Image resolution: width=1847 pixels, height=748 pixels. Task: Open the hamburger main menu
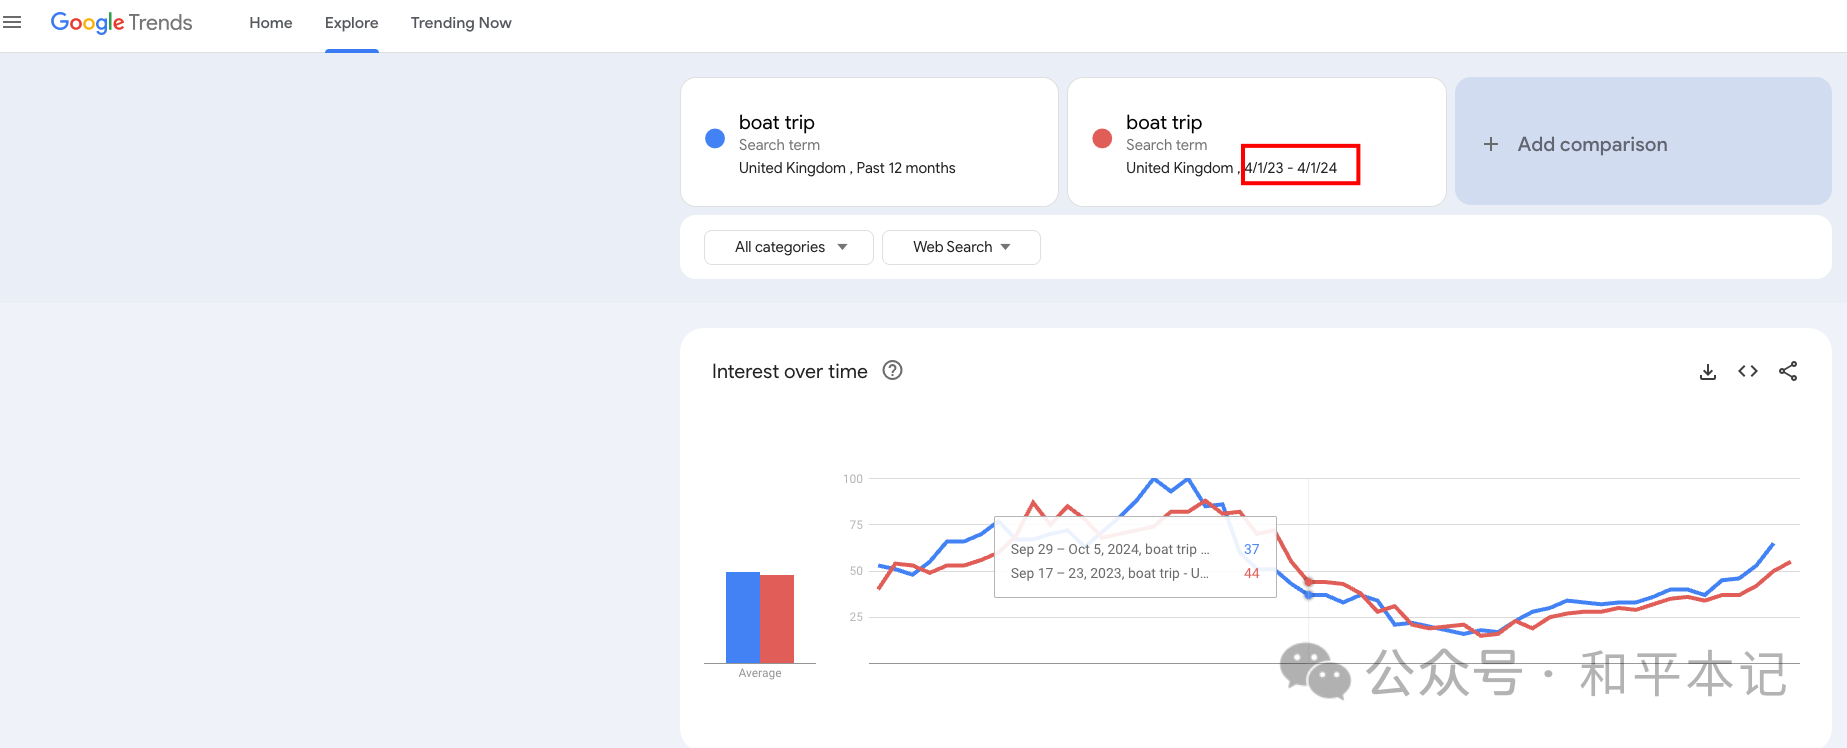(12, 22)
